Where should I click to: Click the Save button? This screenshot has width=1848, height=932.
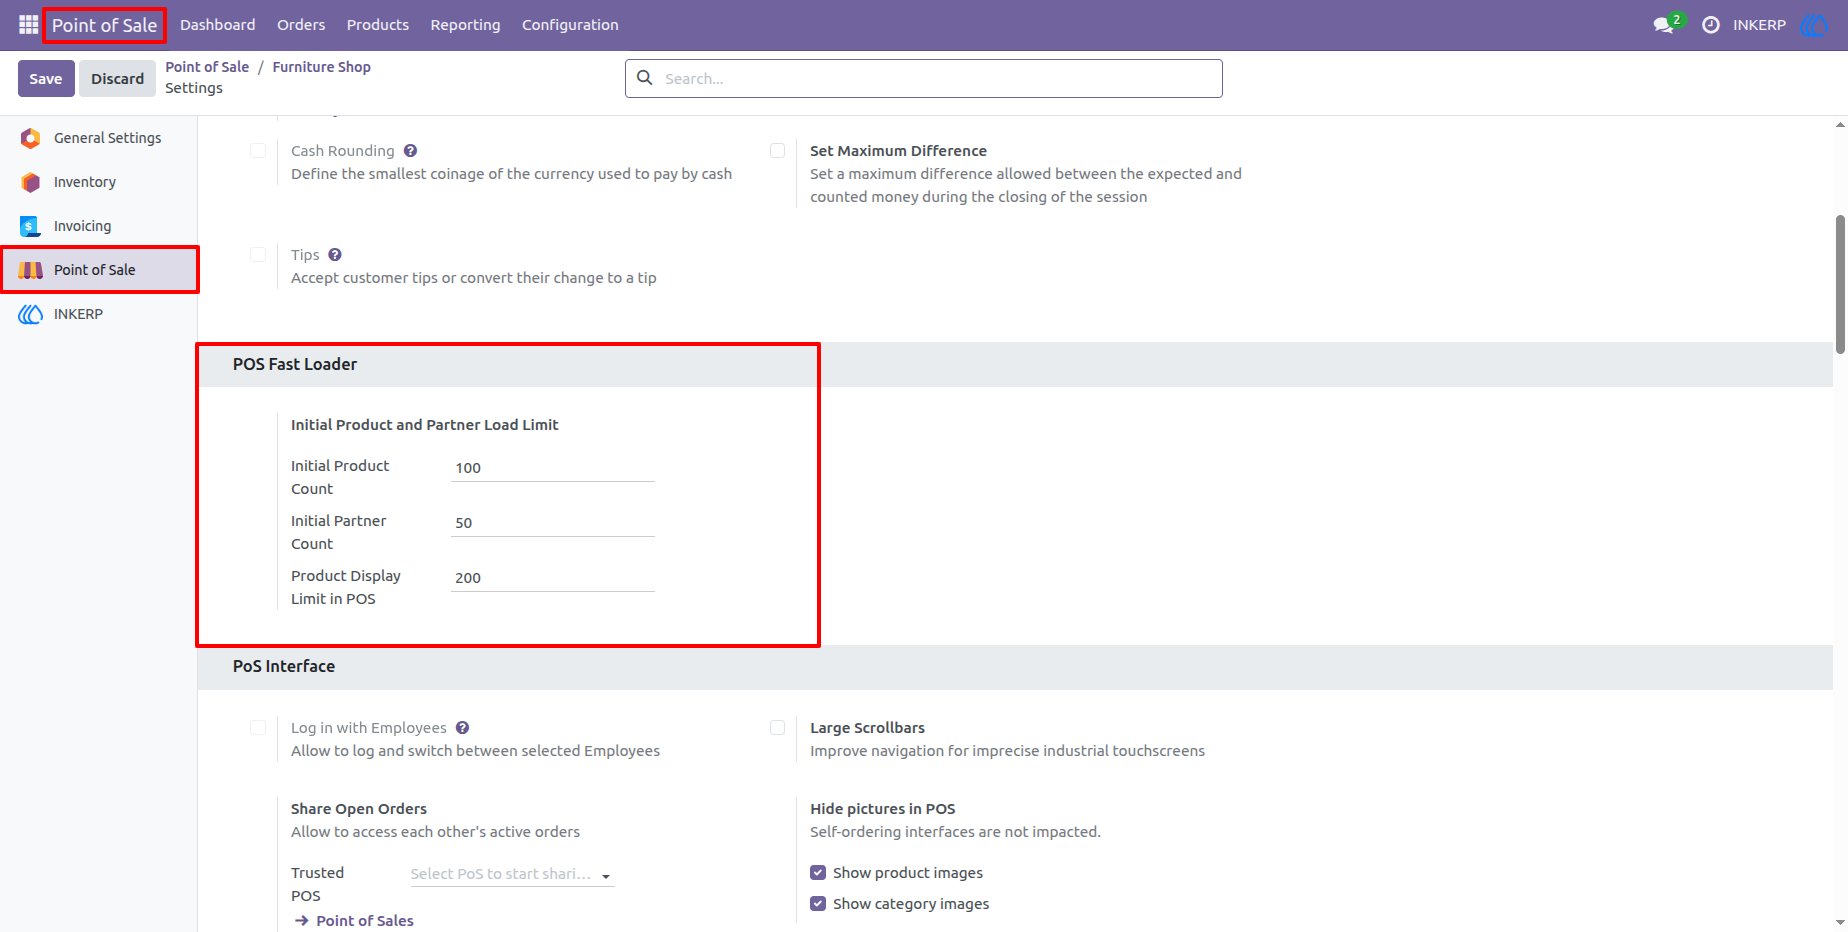pos(46,79)
